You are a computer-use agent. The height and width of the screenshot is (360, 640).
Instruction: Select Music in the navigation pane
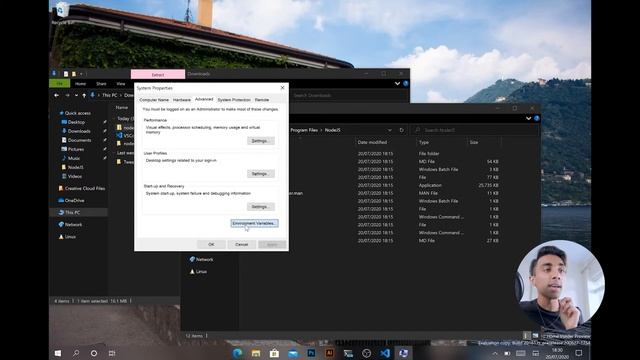pyautogui.click(x=73, y=158)
